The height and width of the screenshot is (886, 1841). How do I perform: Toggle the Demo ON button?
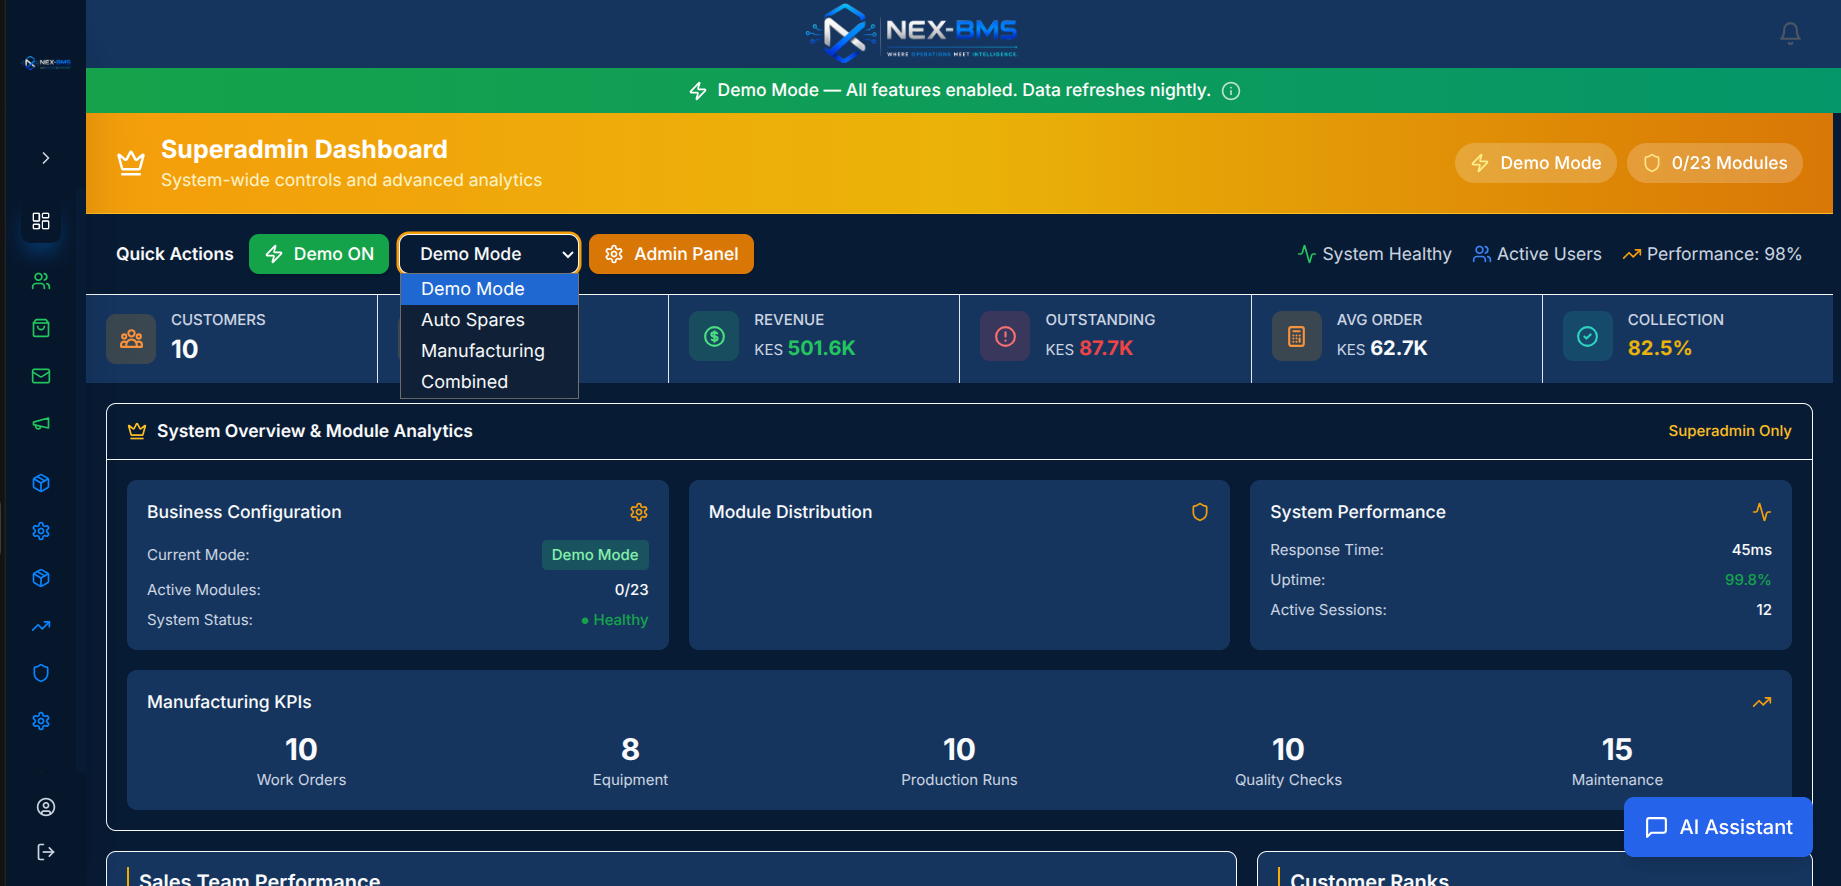pos(319,254)
